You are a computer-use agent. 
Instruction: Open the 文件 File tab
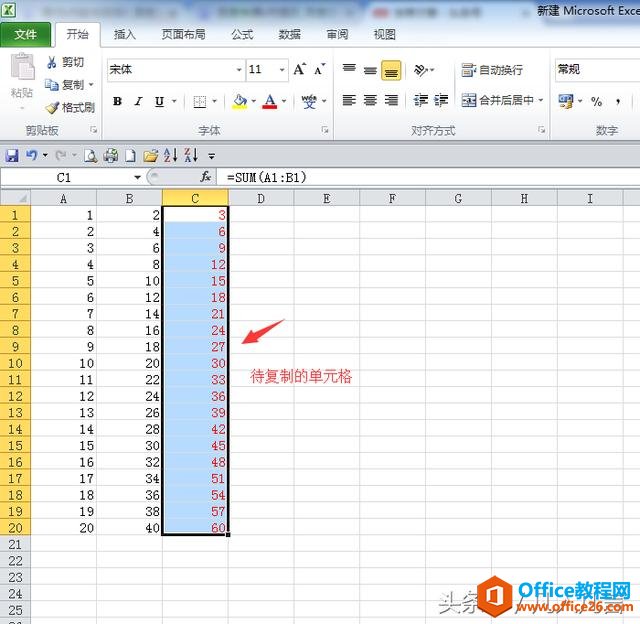point(25,35)
